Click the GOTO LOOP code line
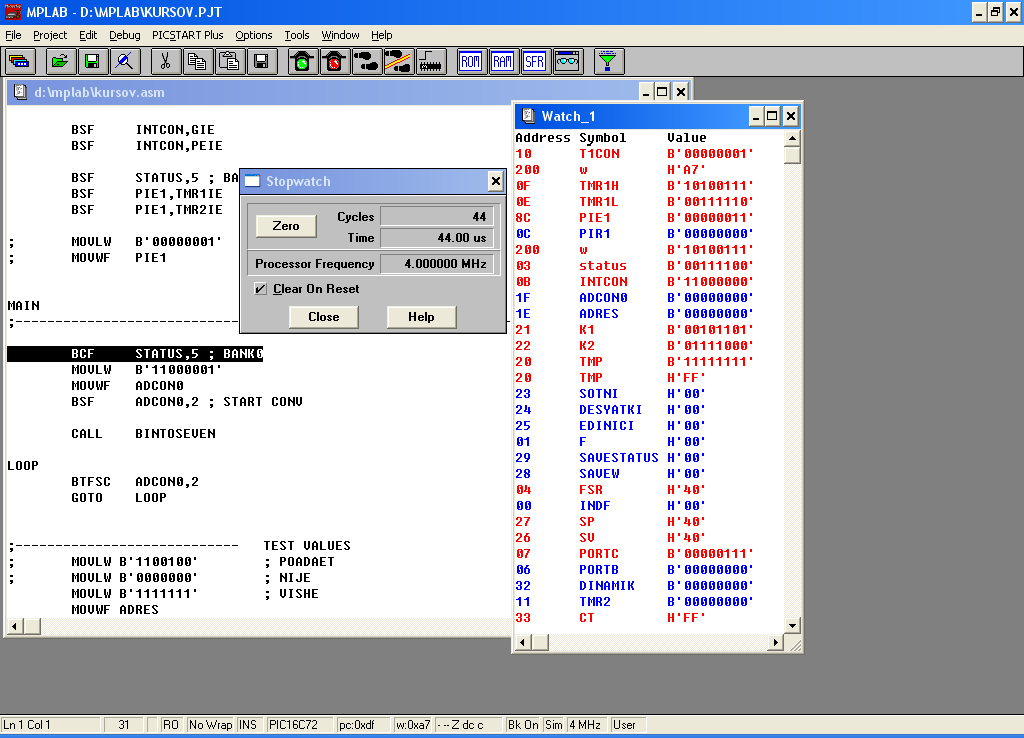This screenshot has height=738, width=1024. [120, 498]
